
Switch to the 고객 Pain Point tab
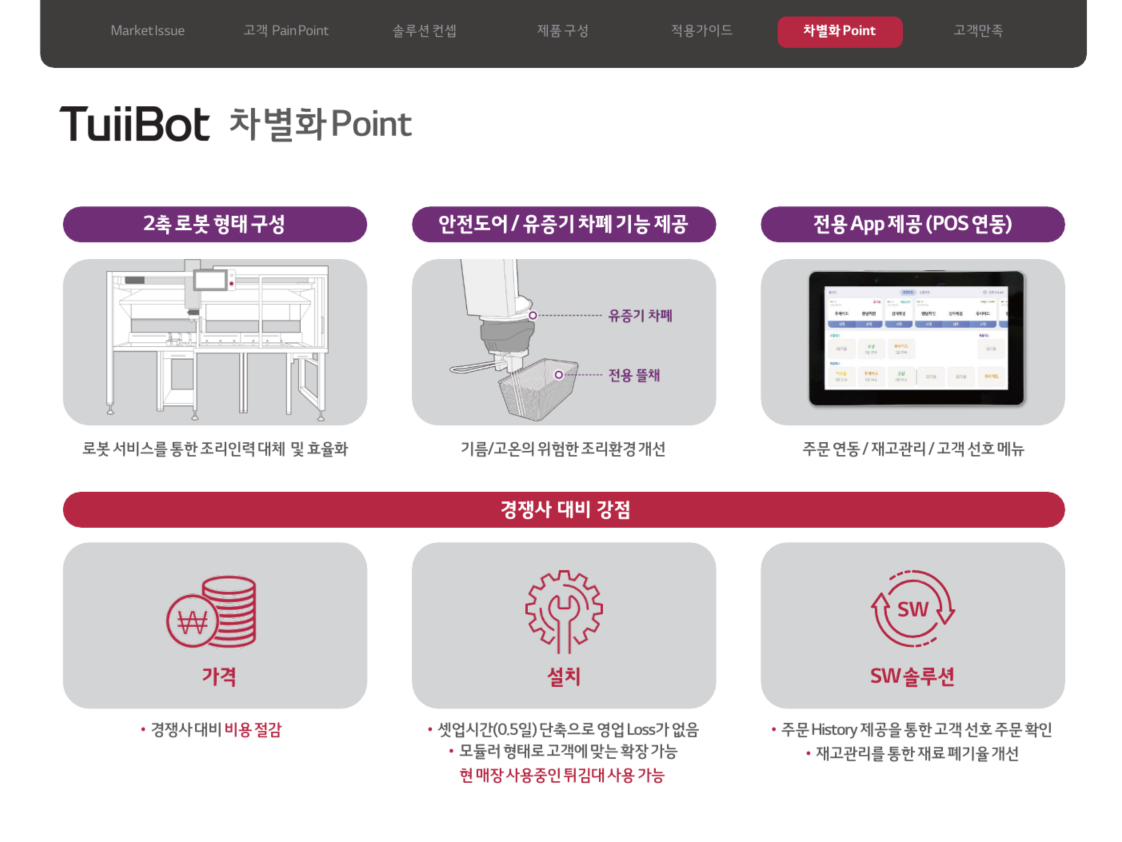tap(286, 31)
